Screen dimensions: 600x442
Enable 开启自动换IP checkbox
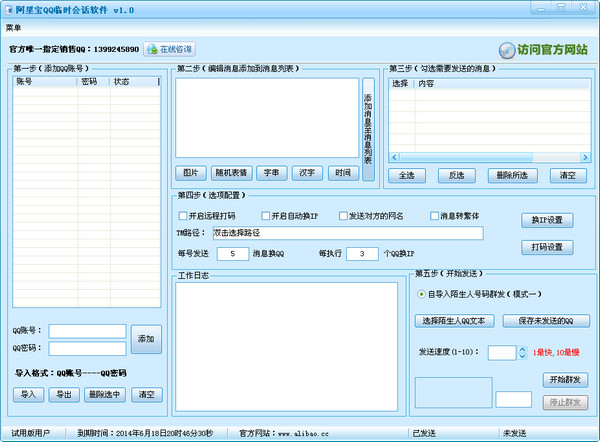click(x=266, y=216)
